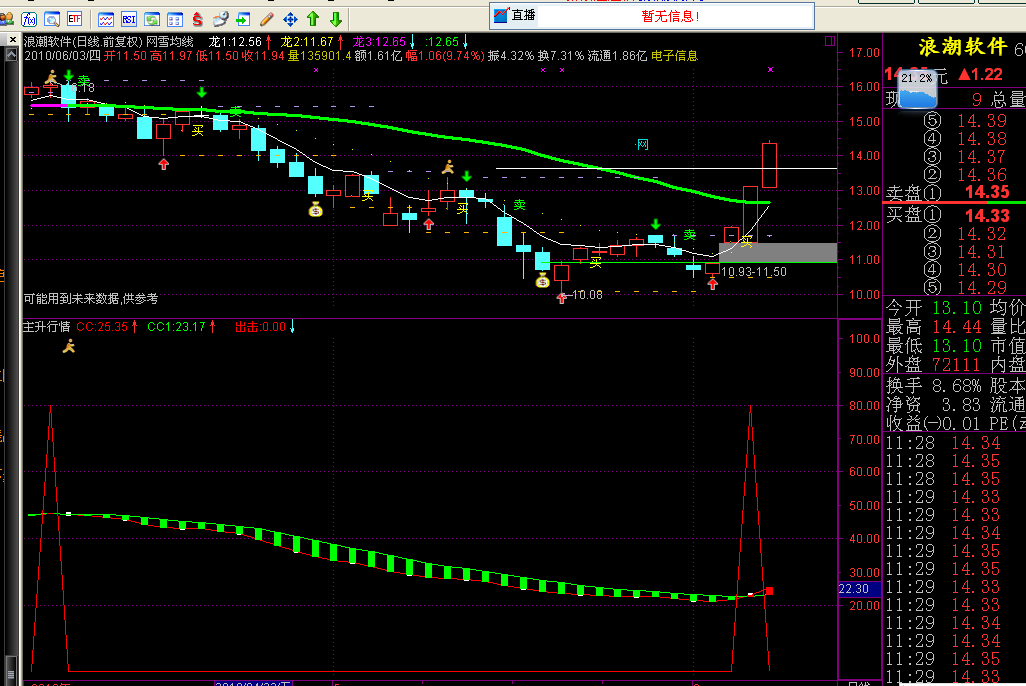Click the RSI indicator toolbar icon

pyautogui.click(x=129, y=19)
